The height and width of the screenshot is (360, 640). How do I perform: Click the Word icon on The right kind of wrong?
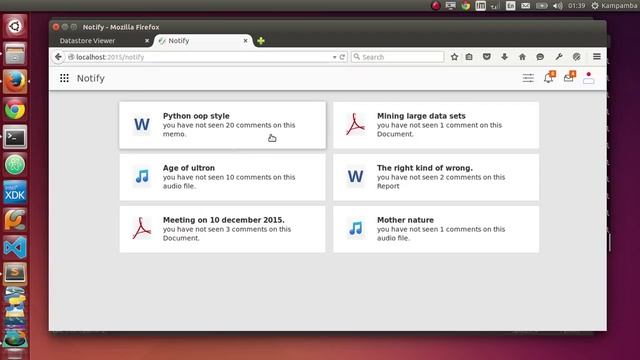click(355, 176)
